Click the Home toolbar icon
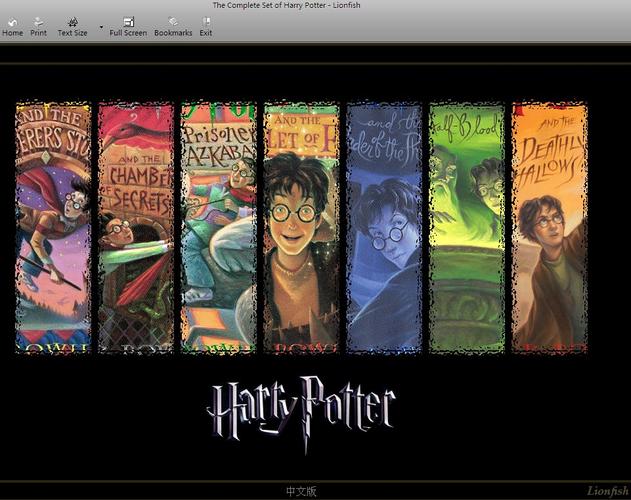631x500 pixels. pos(12,21)
